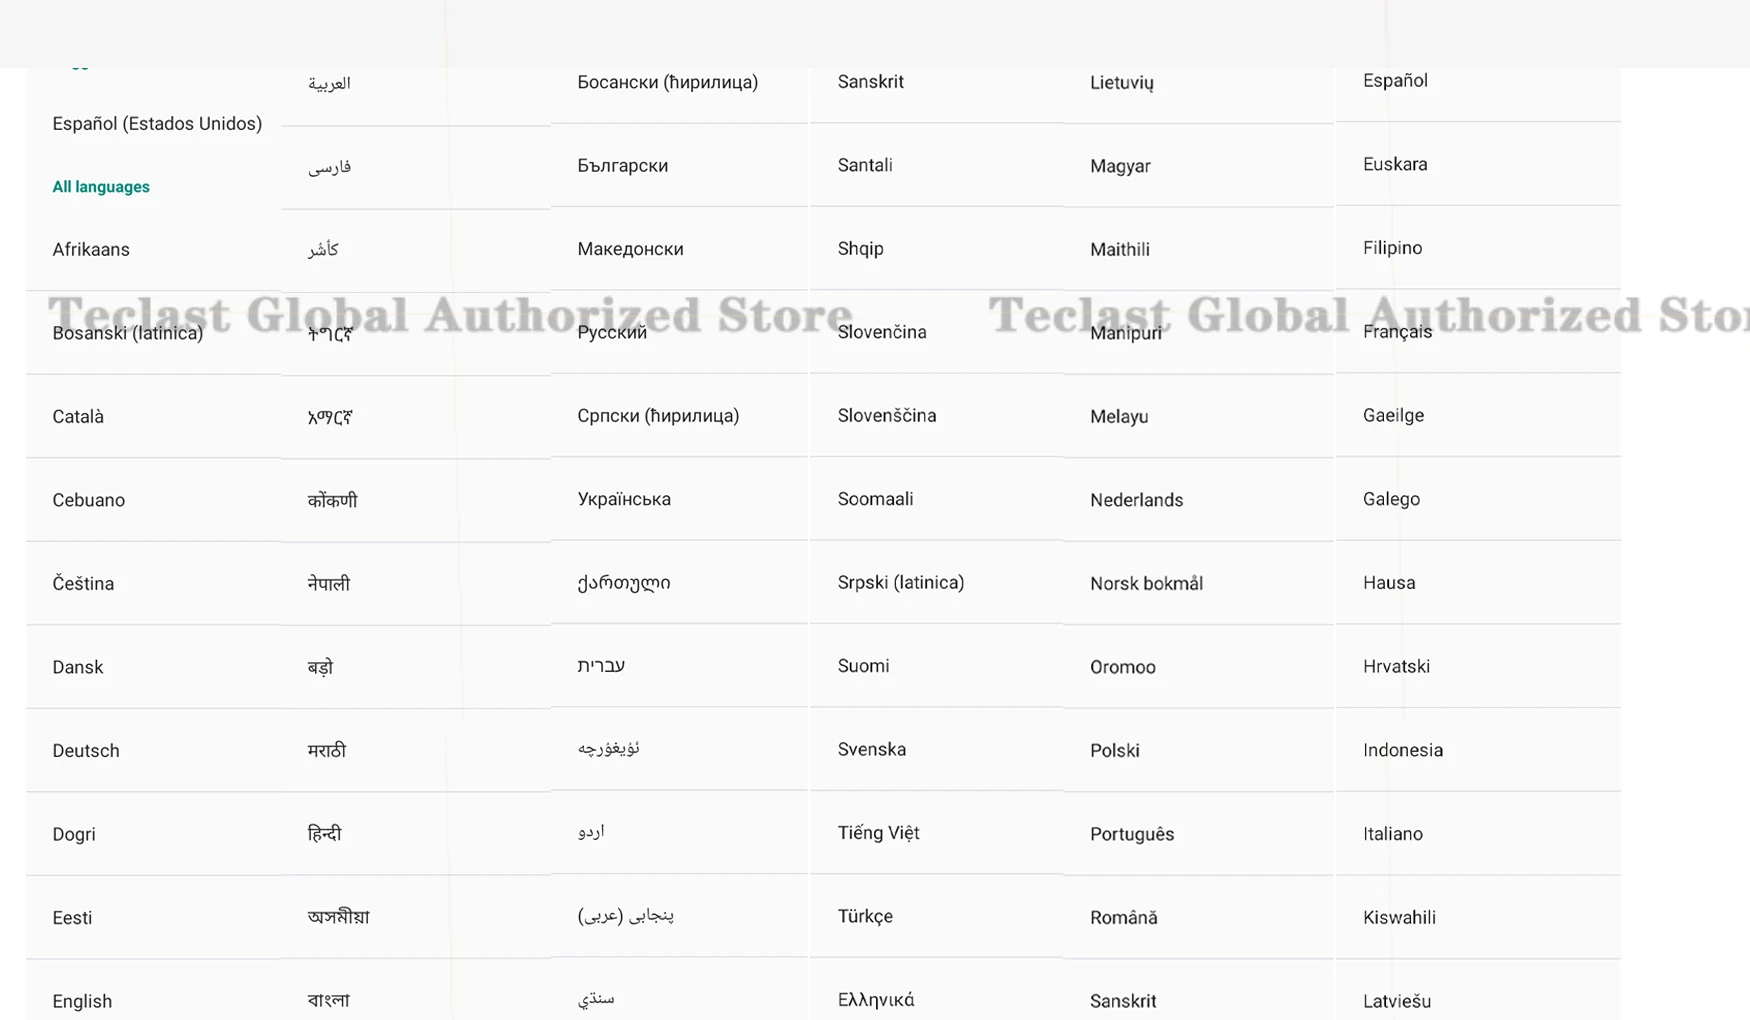Choose Marathi (मराठी) from the list
The height and width of the screenshot is (1020, 1750).
pos(327,750)
